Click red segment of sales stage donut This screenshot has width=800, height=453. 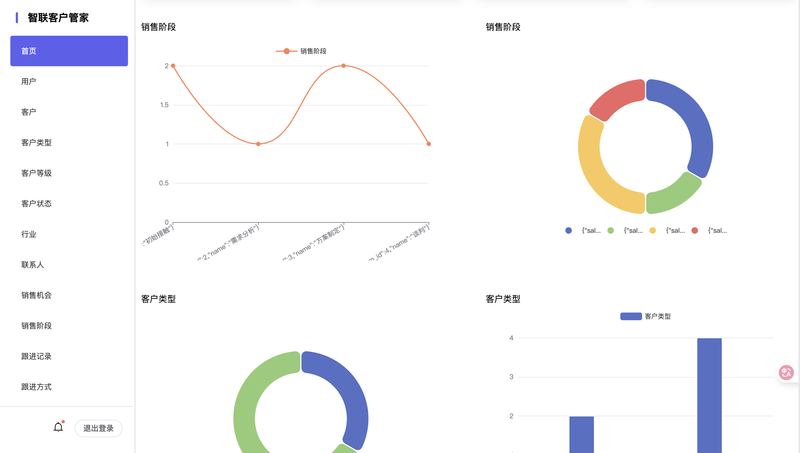(x=619, y=98)
